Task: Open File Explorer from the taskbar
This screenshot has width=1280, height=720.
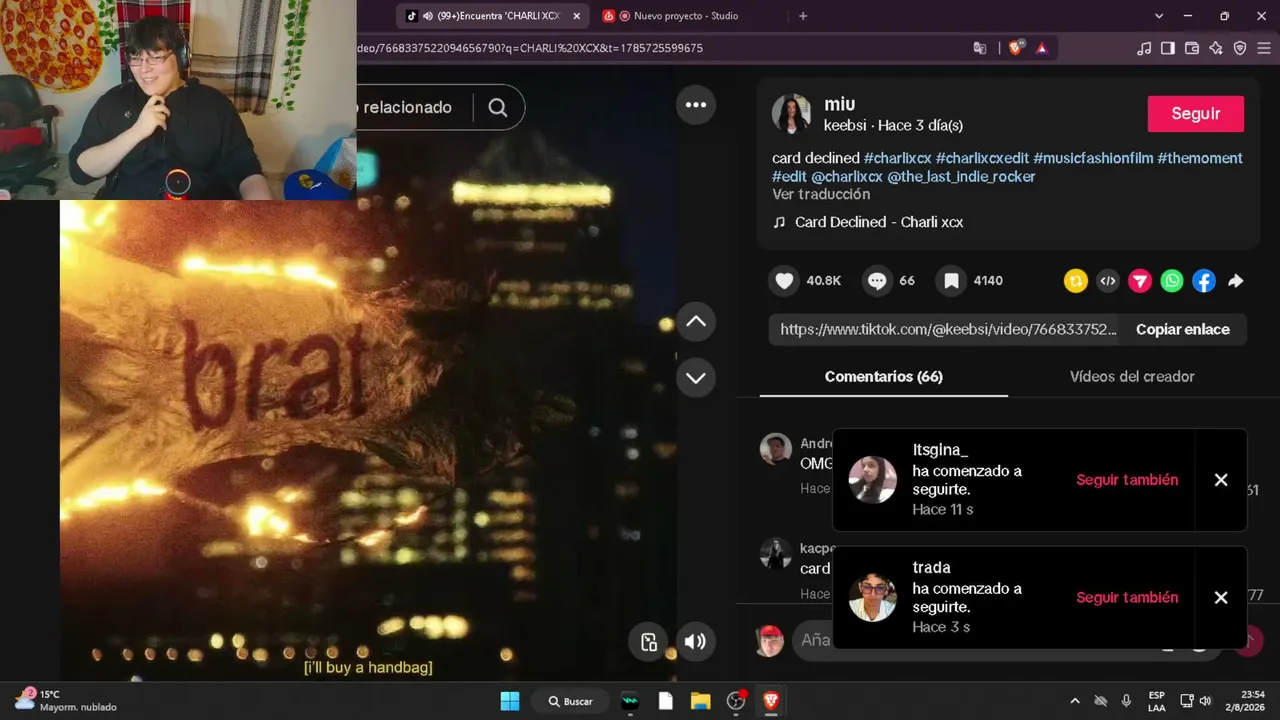Action: point(700,701)
